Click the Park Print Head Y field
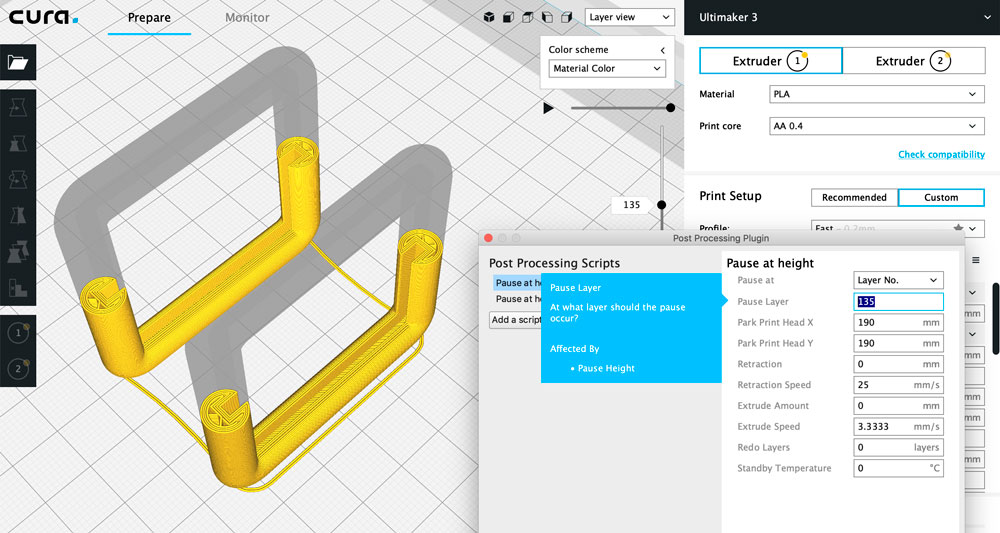This screenshot has width=1000, height=533. coord(898,343)
